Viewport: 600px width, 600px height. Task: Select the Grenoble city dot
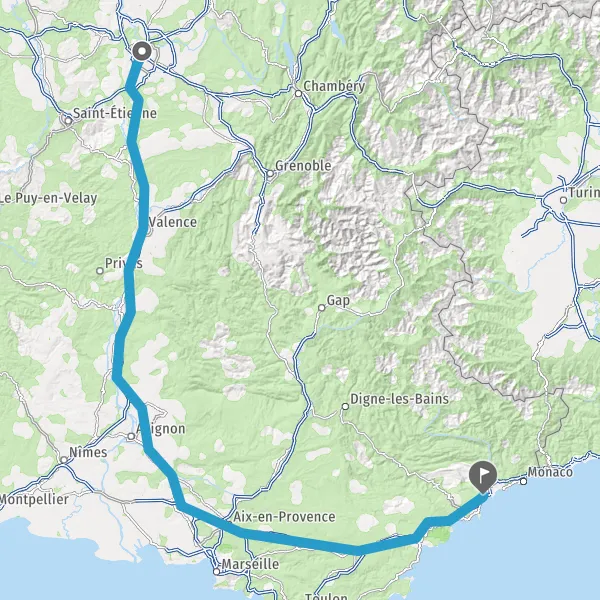click(270, 174)
